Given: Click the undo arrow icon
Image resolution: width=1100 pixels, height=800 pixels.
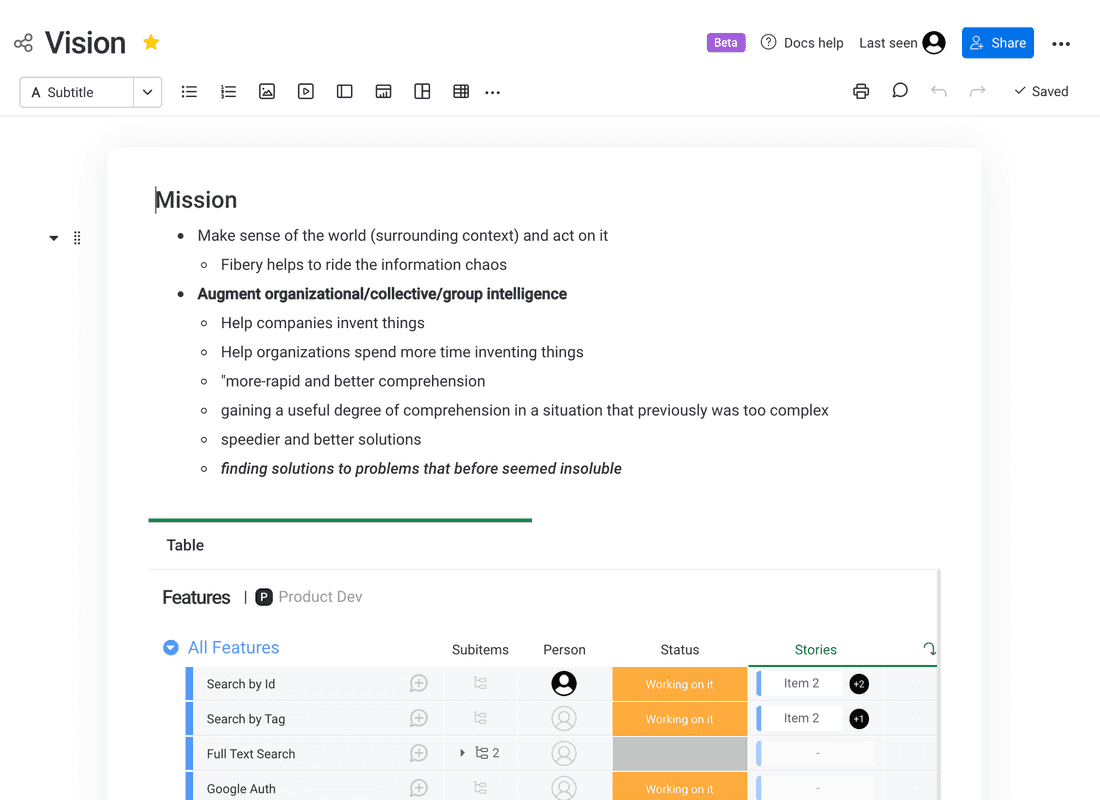Looking at the screenshot, I should coord(938,92).
